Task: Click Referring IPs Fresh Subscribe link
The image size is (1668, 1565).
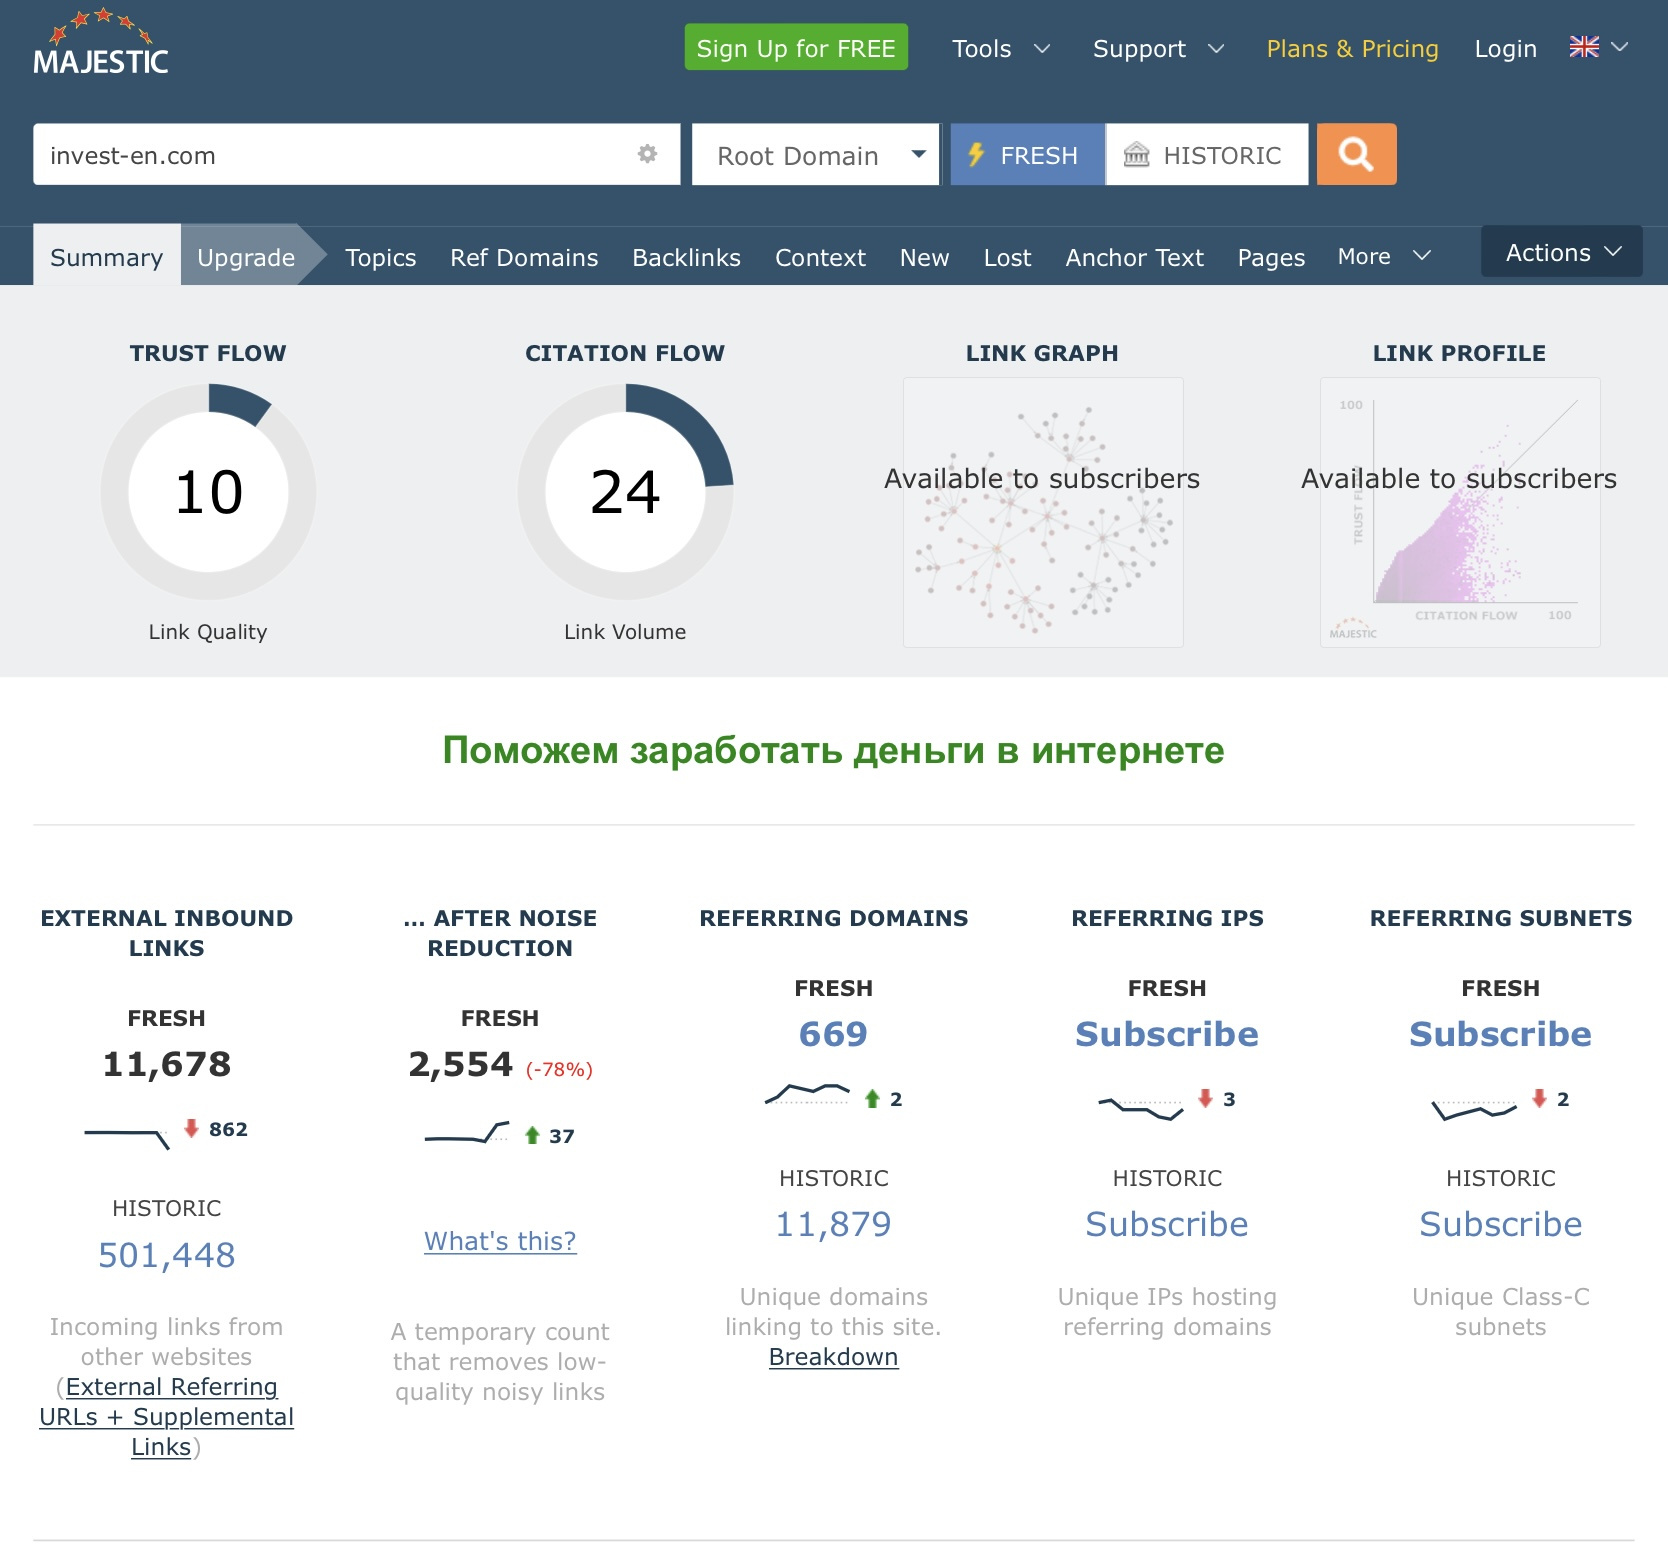Action: pyautogui.click(x=1167, y=1033)
